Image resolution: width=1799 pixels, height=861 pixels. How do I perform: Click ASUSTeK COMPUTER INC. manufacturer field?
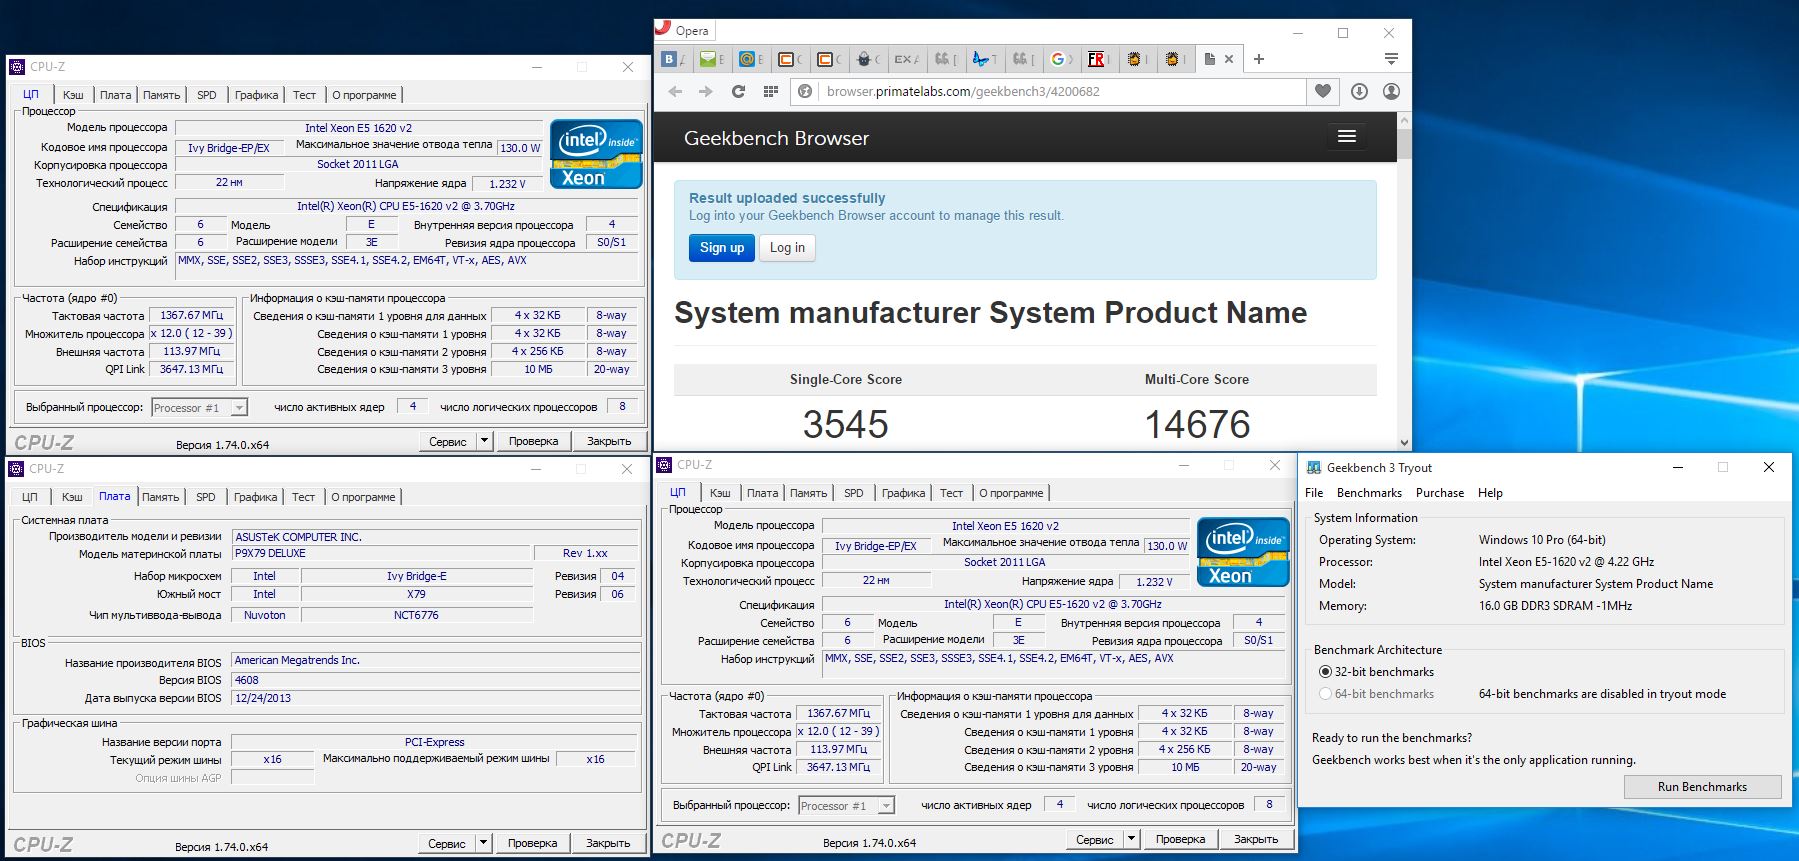436,537
